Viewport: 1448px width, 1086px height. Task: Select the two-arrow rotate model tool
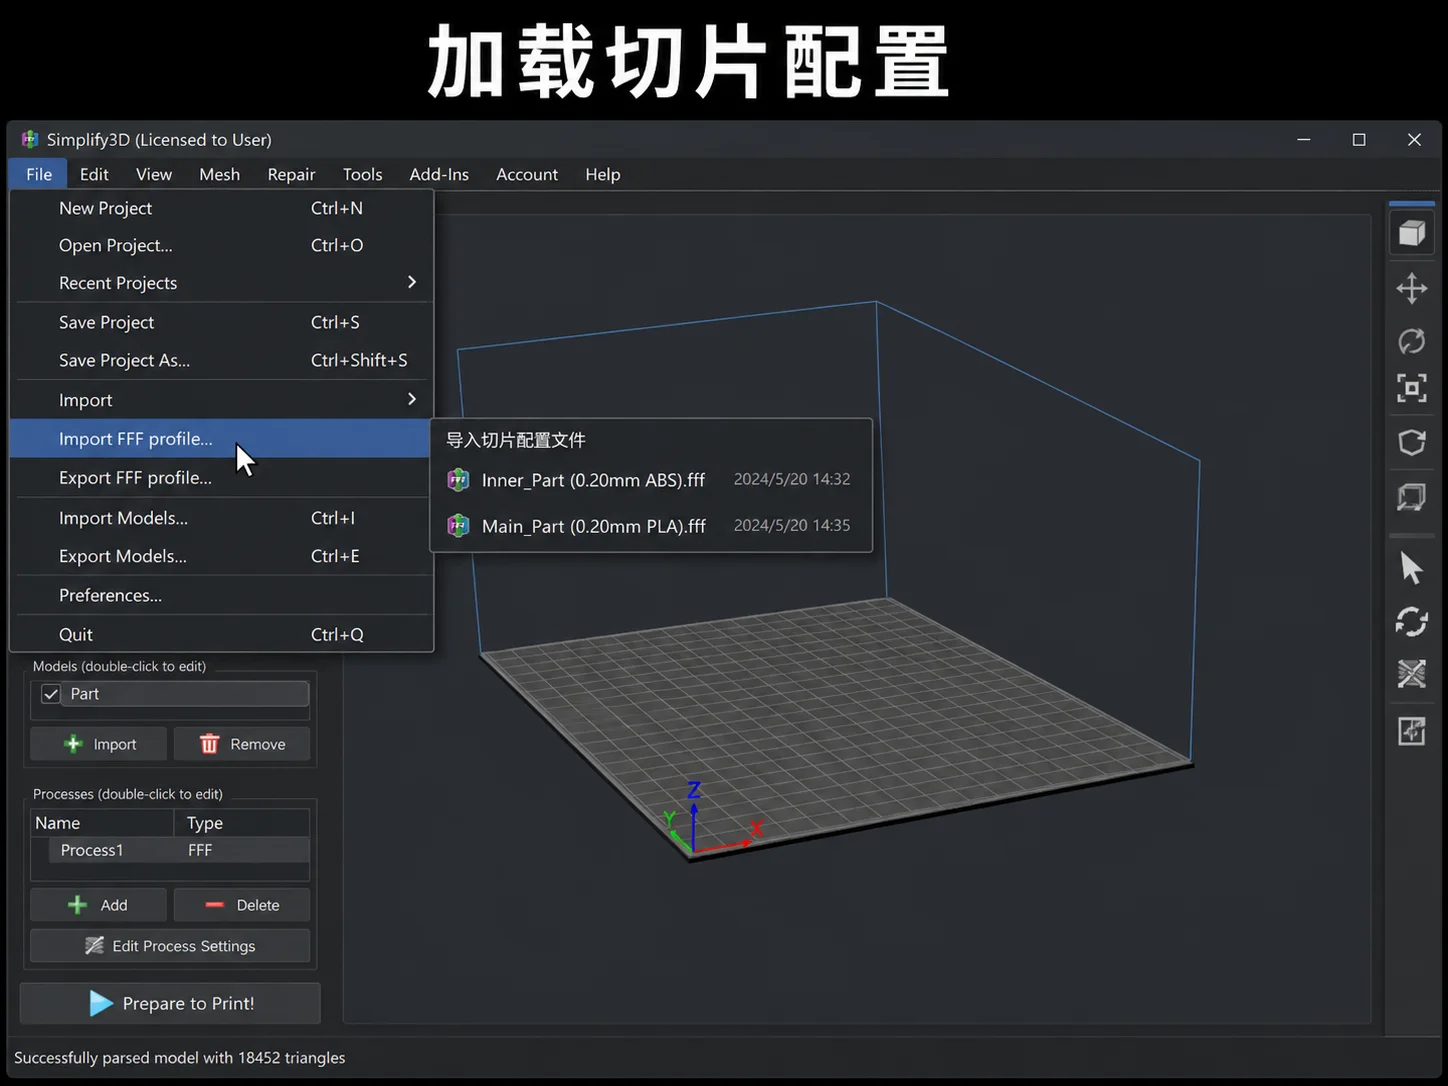pos(1411,622)
